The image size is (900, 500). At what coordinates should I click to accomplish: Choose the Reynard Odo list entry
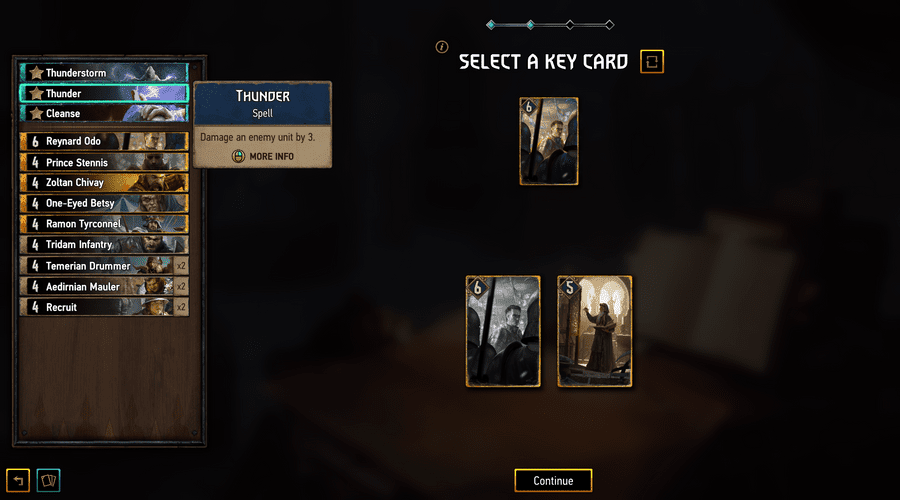pos(104,141)
